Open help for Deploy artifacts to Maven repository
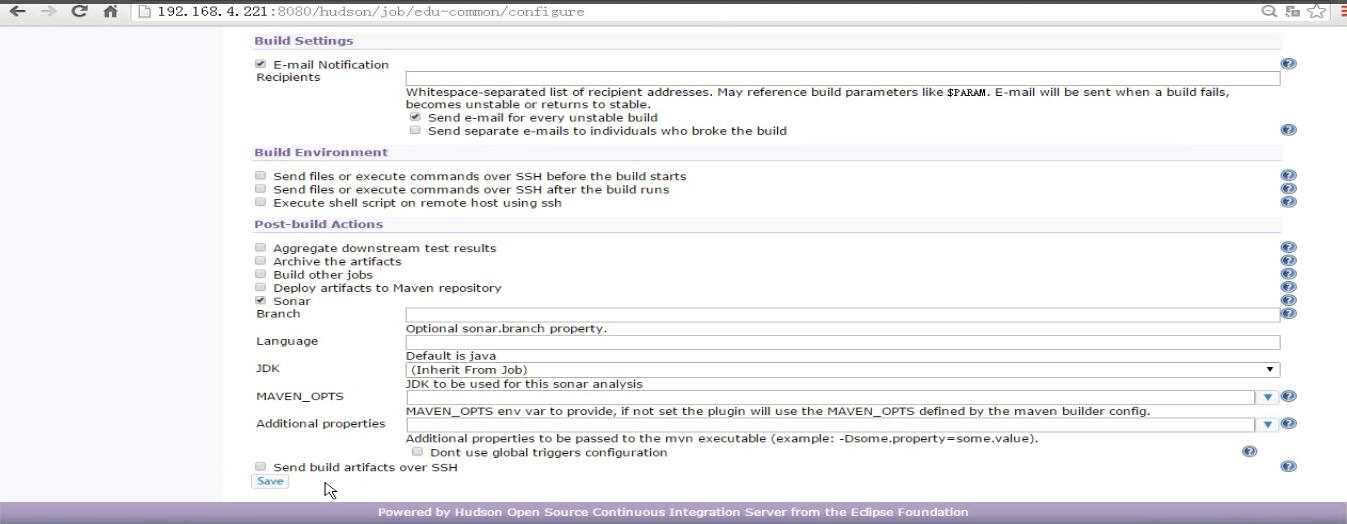1347x524 pixels. (x=1288, y=287)
